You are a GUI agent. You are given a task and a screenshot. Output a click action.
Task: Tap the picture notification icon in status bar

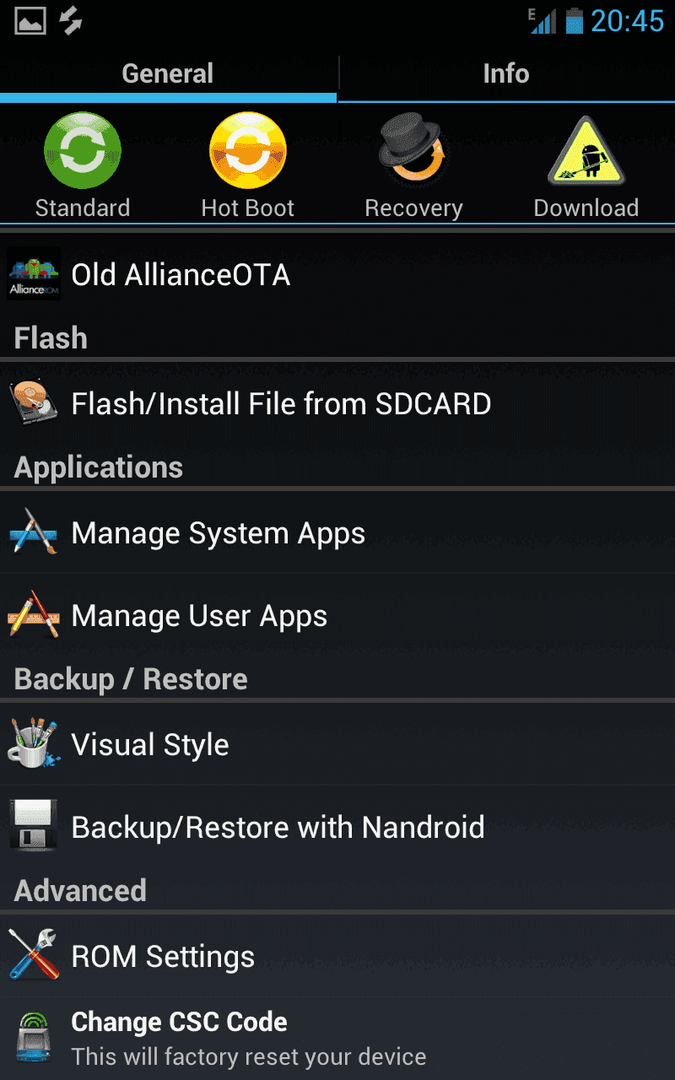click(30, 21)
